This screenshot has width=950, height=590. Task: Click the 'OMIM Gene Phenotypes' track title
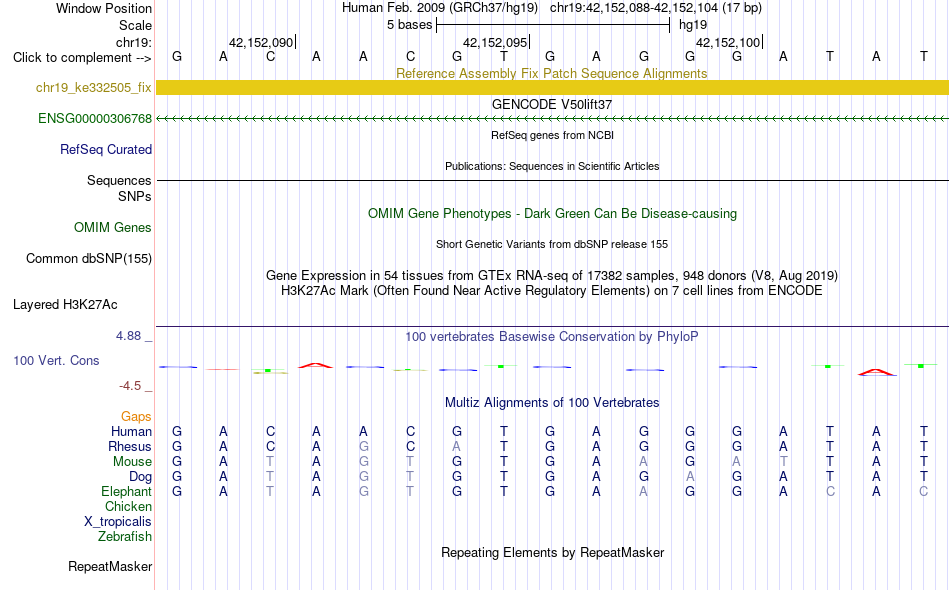coord(552,214)
